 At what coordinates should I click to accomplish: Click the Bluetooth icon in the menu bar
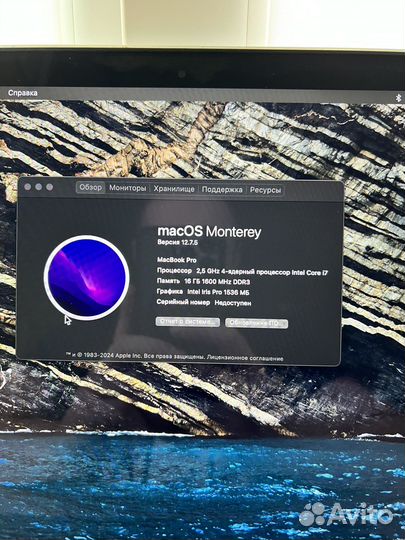(x=399, y=98)
